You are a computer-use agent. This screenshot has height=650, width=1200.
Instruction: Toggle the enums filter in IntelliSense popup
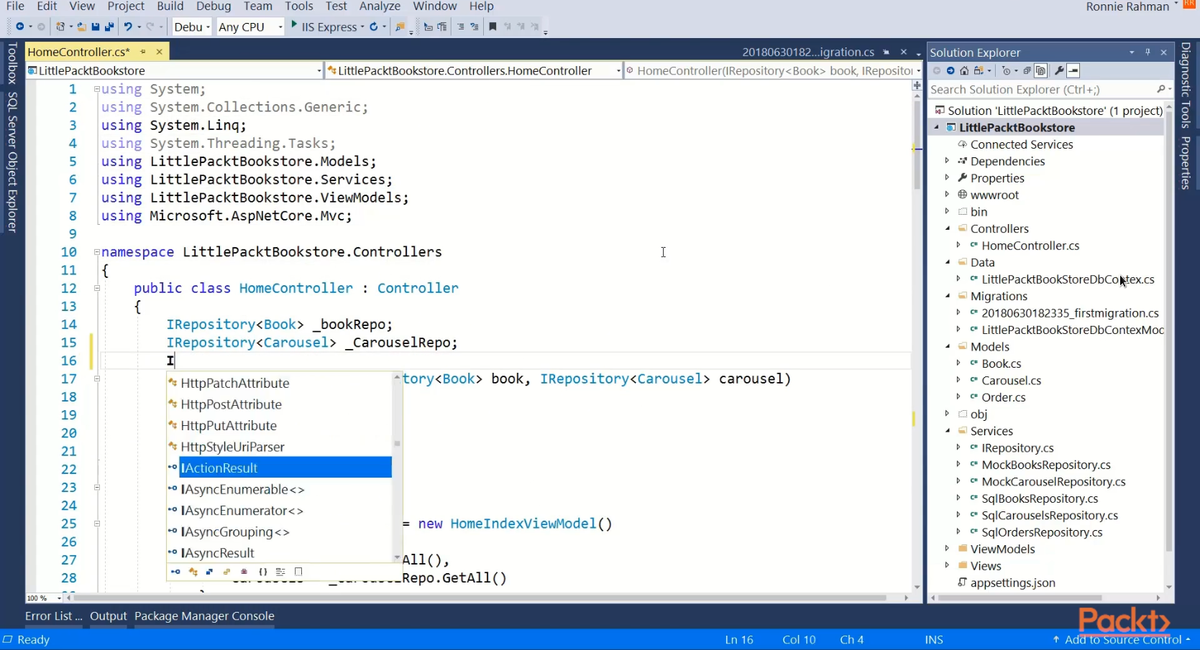pos(226,572)
